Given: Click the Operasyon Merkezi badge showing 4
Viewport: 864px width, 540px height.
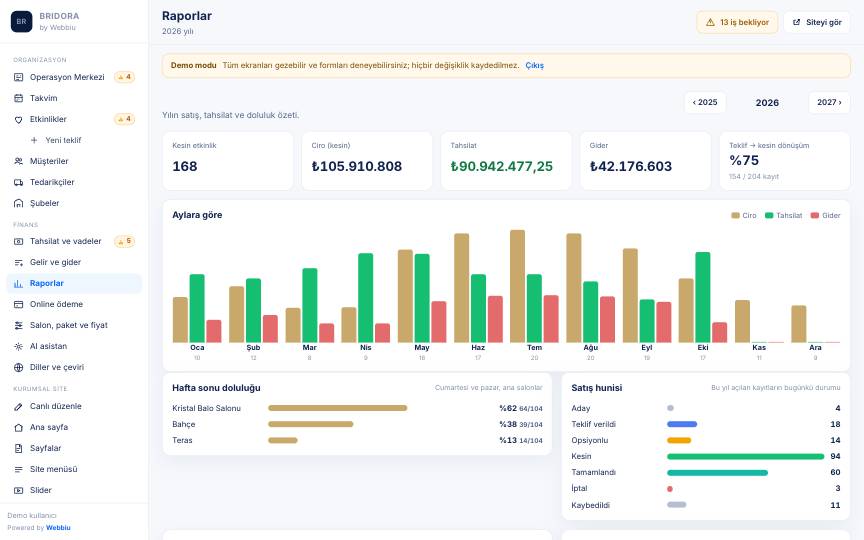Looking at the screenshot, I should click(125, 77).
